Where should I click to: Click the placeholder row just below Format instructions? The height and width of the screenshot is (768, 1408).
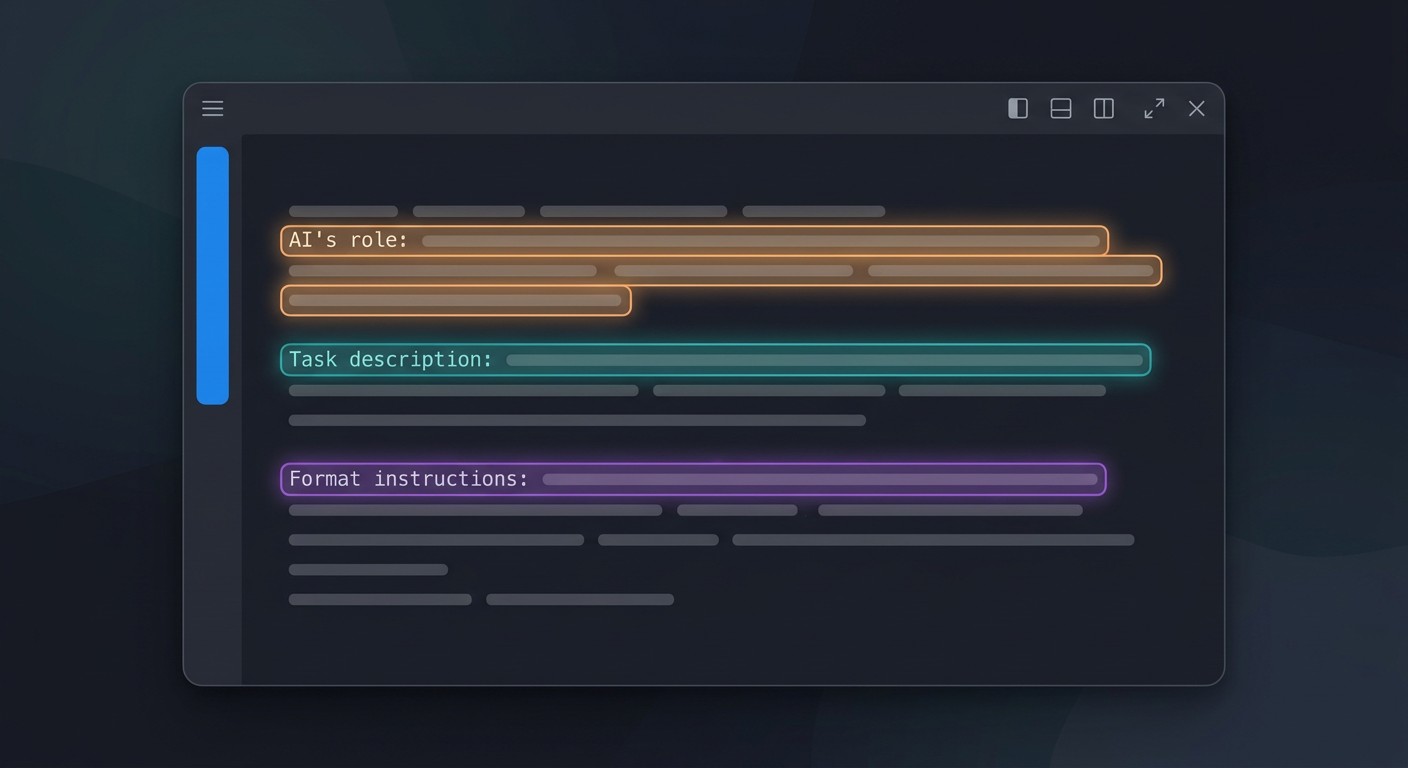[x=686, y=510]
